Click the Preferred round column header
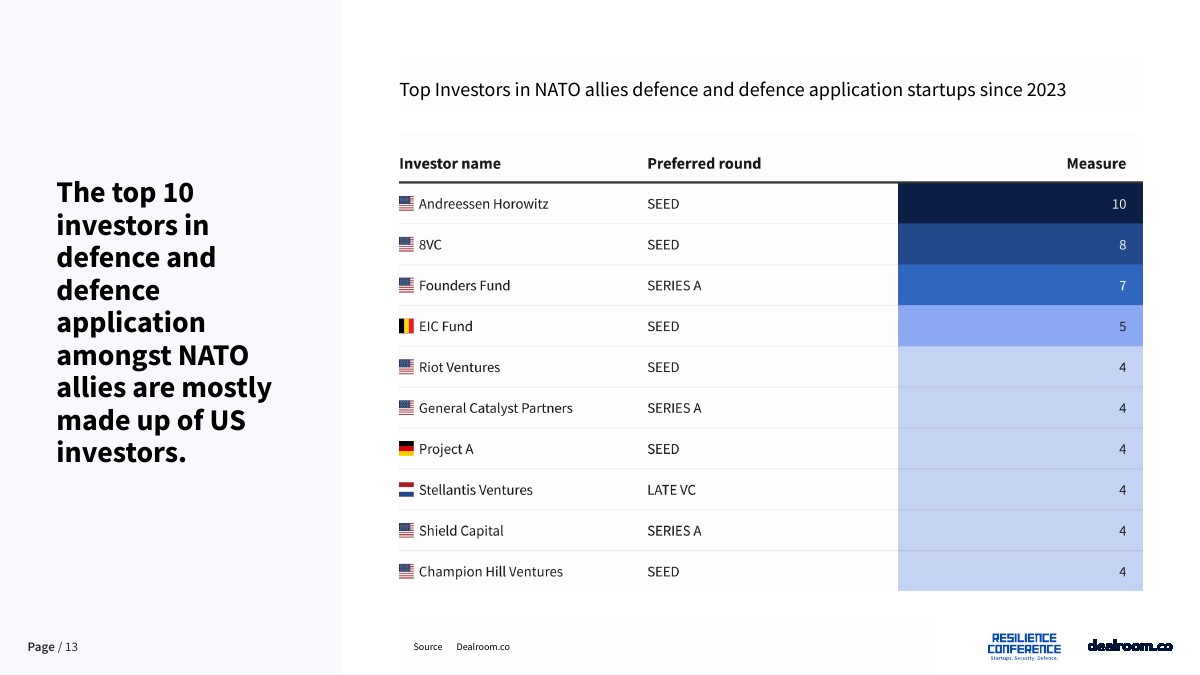Screen dimensions: 1200x675 pyautogui.click(x=703, y=164)
